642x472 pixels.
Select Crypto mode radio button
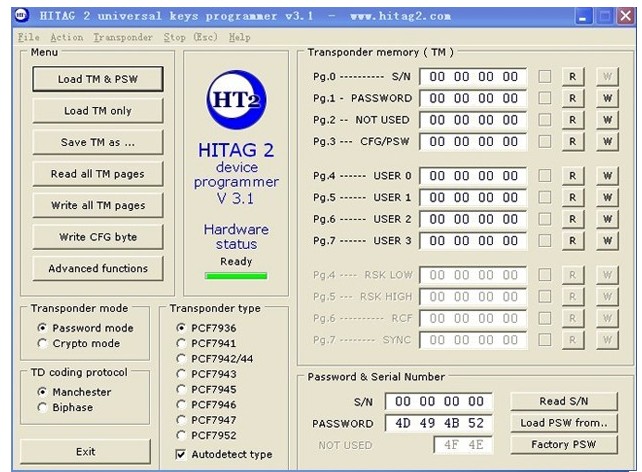pyautogui.click(x=42, y=343)
